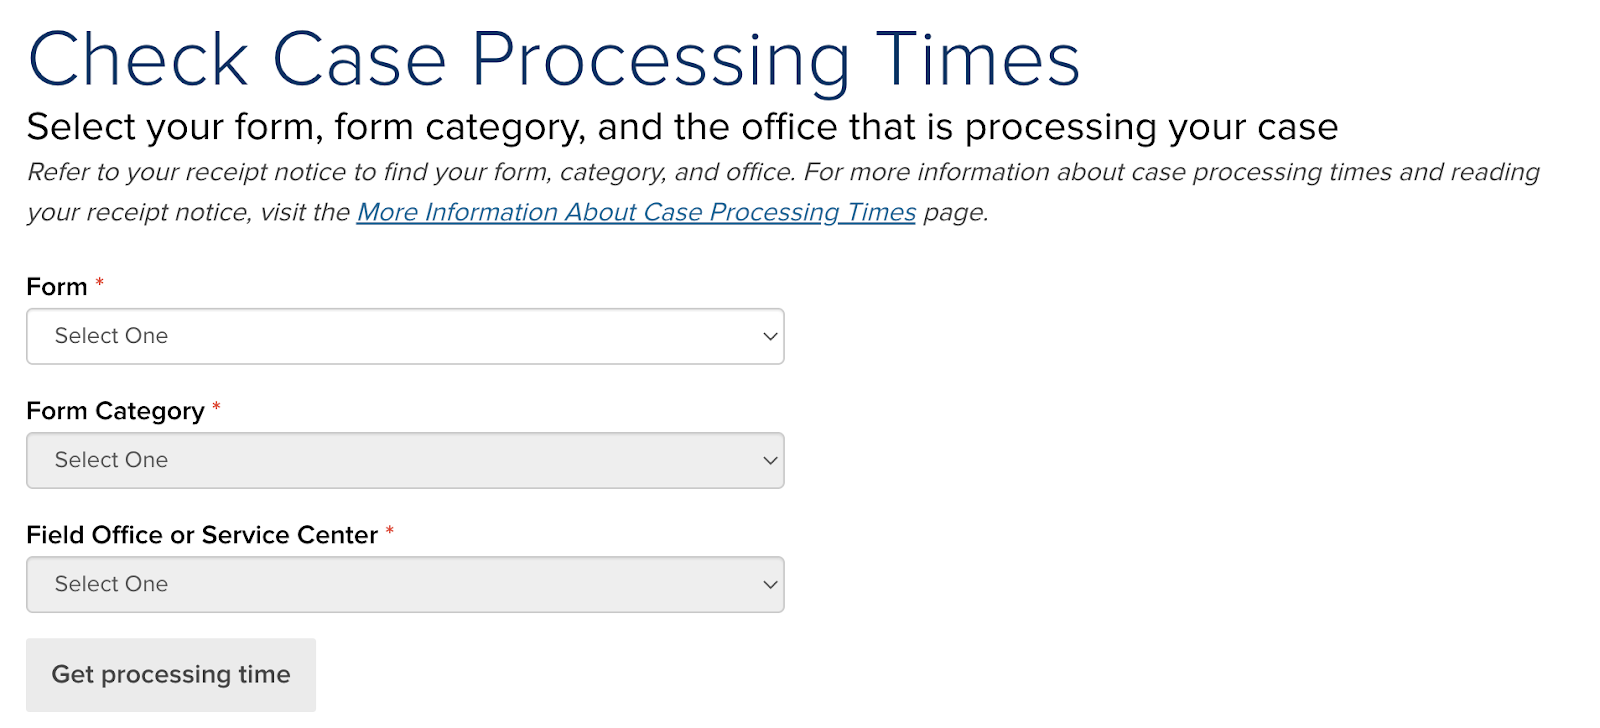Click the Check Case Processing Times heading

pos(554,60)
